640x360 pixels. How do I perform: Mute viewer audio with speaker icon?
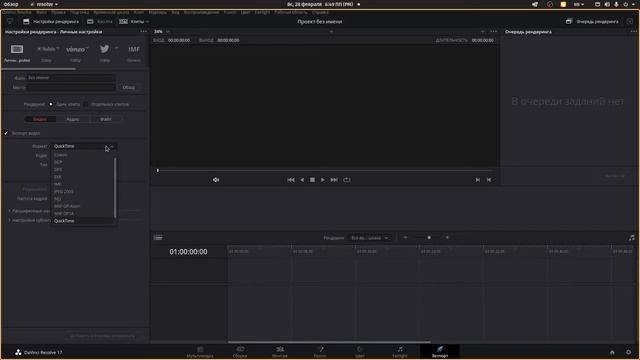click(x=216, y=180)
